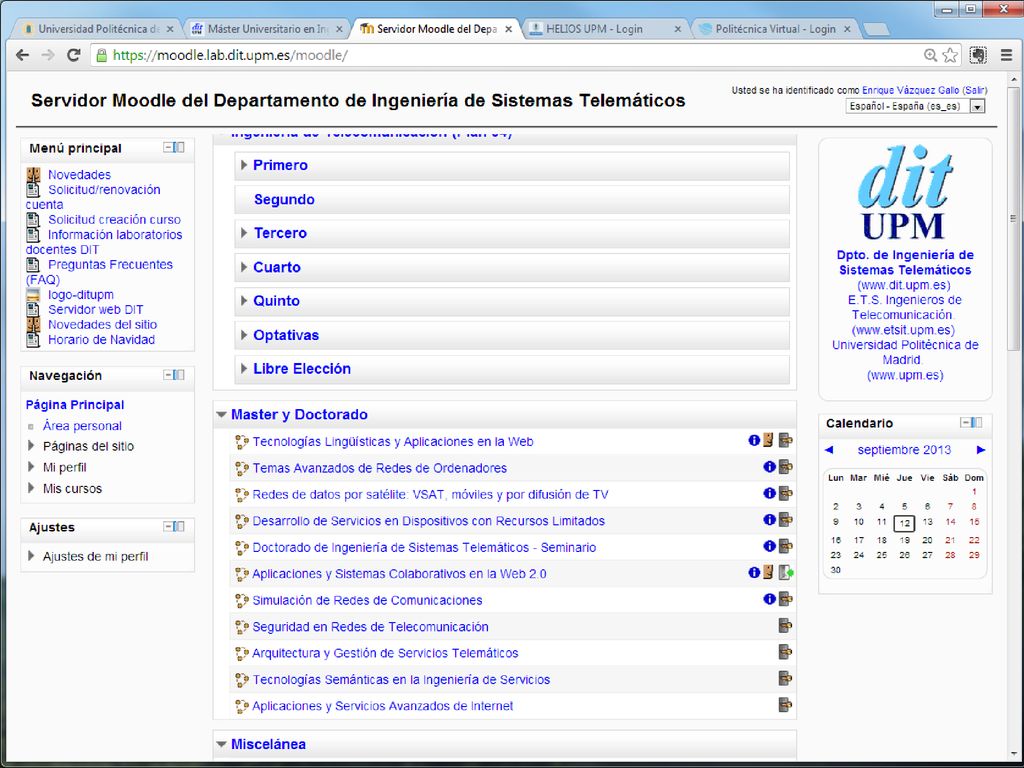
Task: Click info icon for Redes de datos por satélite
Action: pyautogui.click(x=769, y=493)
